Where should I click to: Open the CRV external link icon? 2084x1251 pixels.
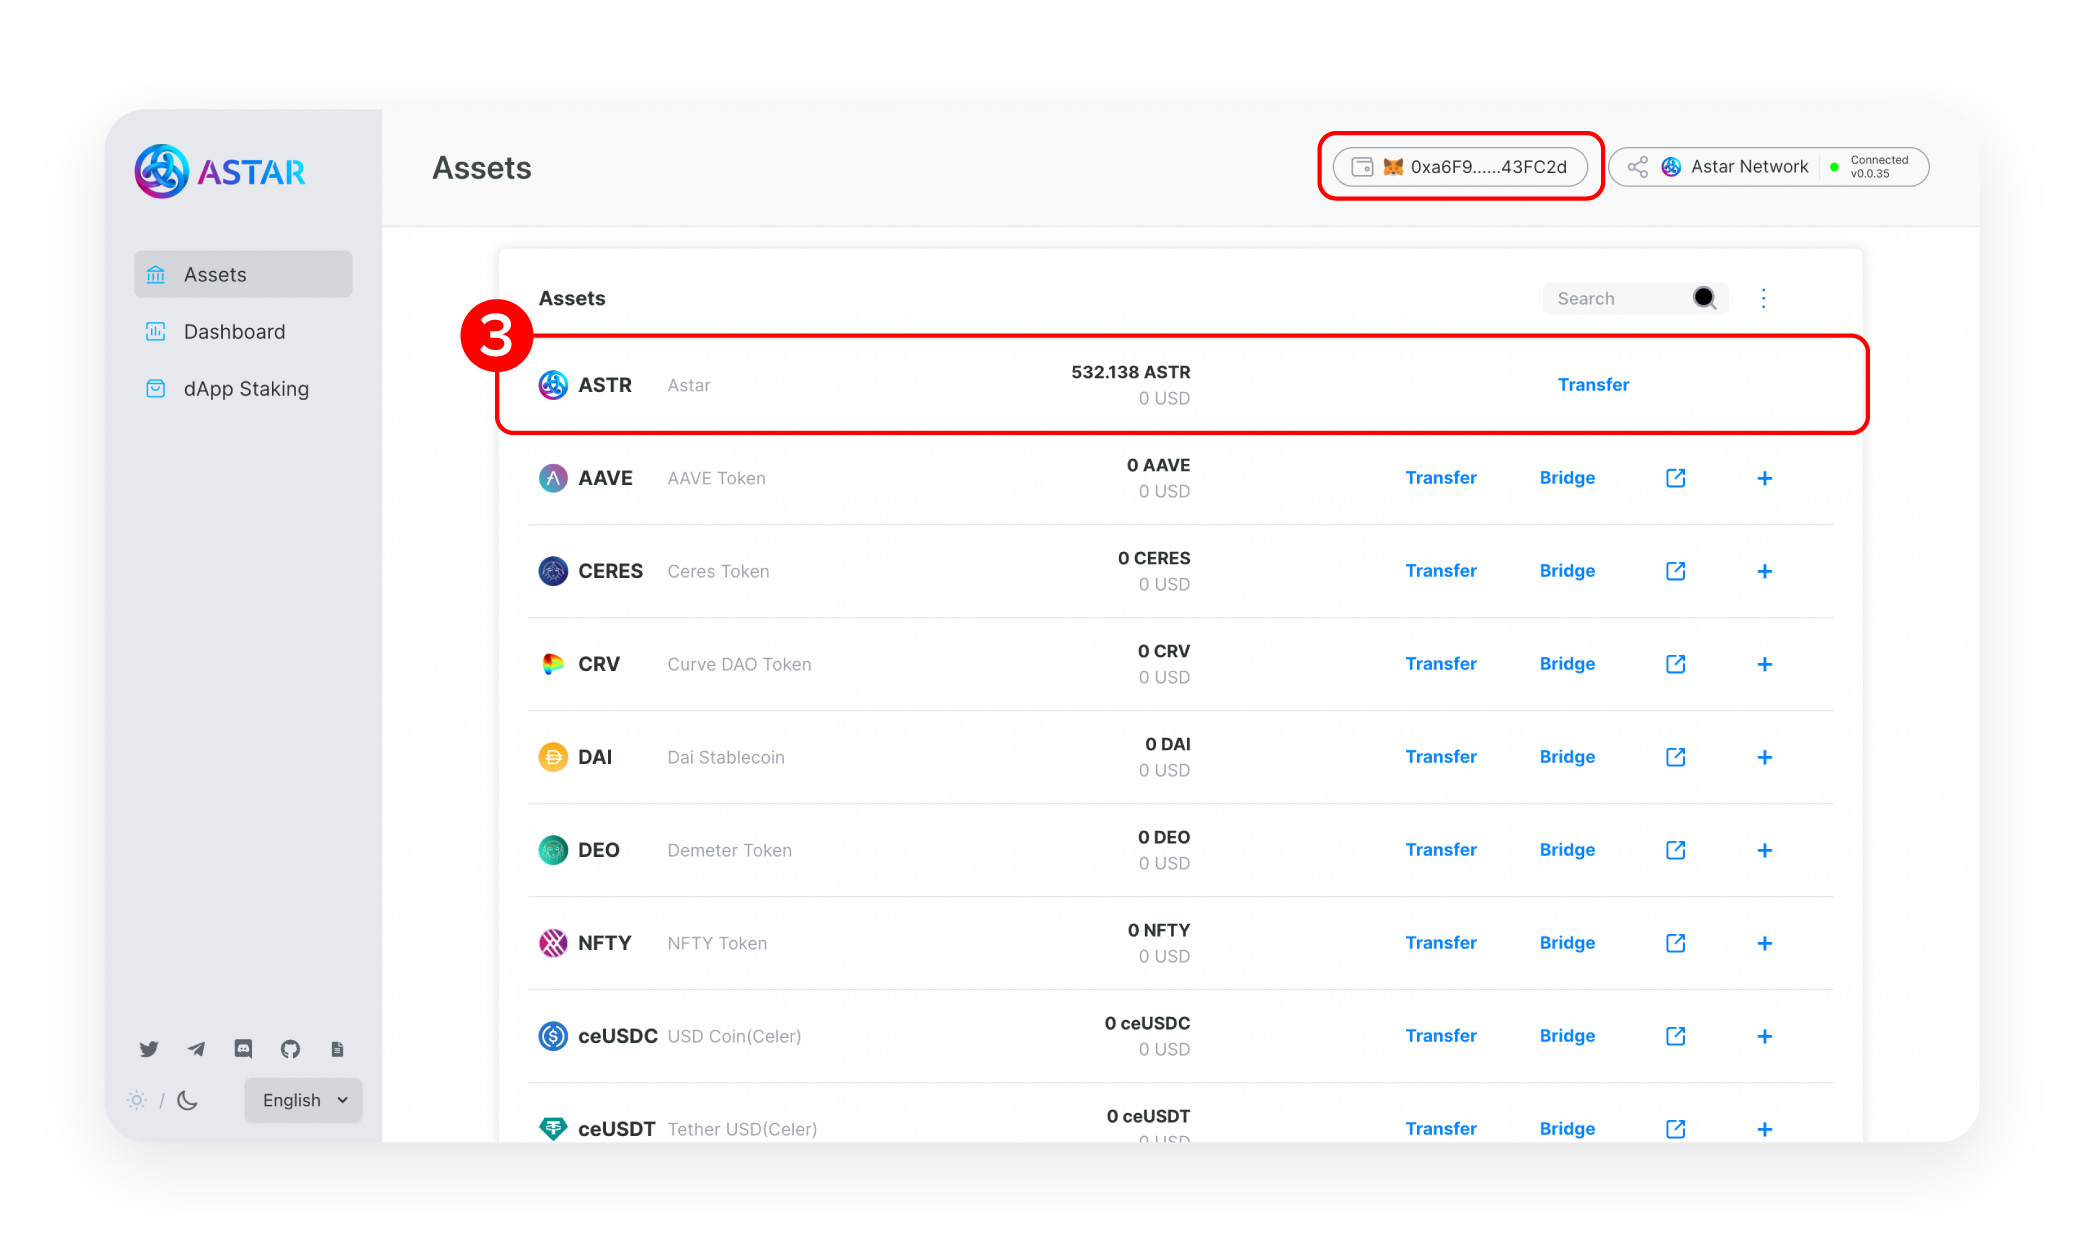click(x=1676, y=664)
